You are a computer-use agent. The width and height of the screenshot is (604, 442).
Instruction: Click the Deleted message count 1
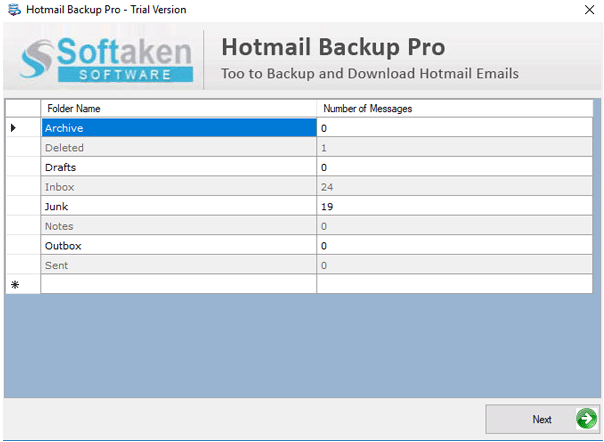455,147
